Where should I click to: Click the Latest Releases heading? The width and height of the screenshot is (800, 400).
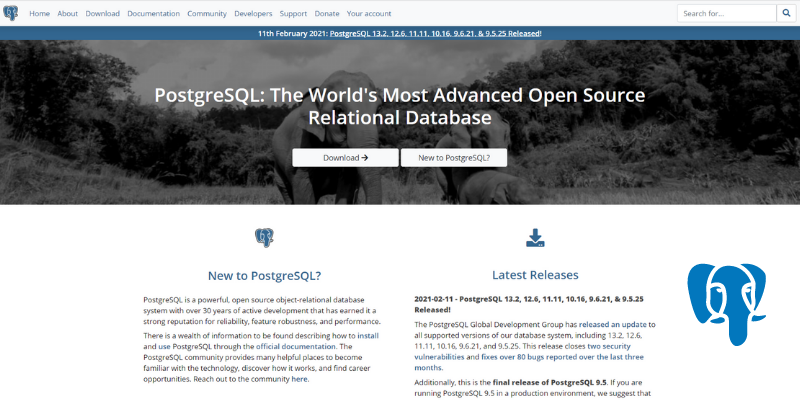535,275
